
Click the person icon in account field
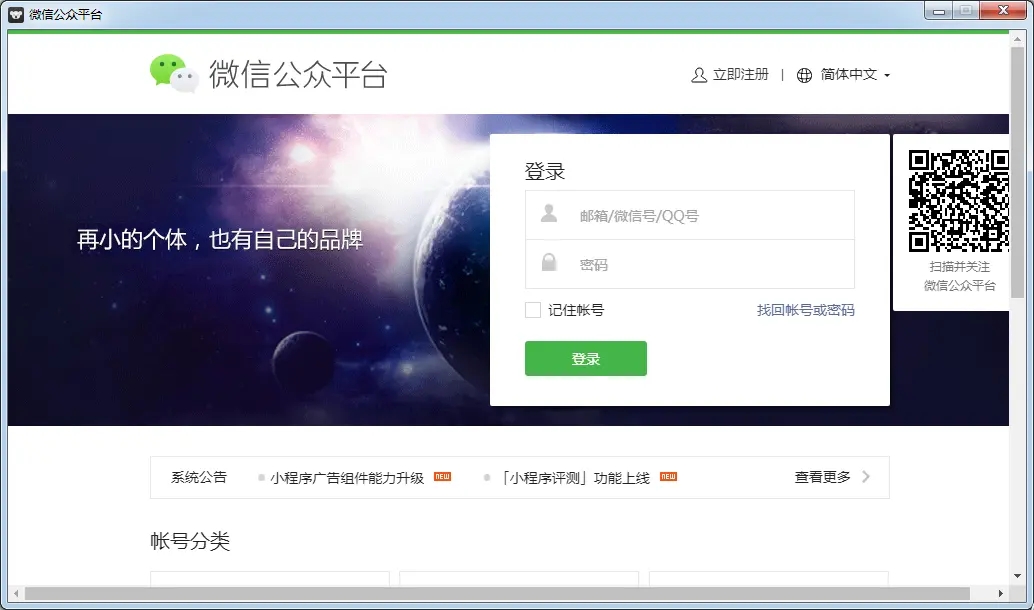coord(549,214)
